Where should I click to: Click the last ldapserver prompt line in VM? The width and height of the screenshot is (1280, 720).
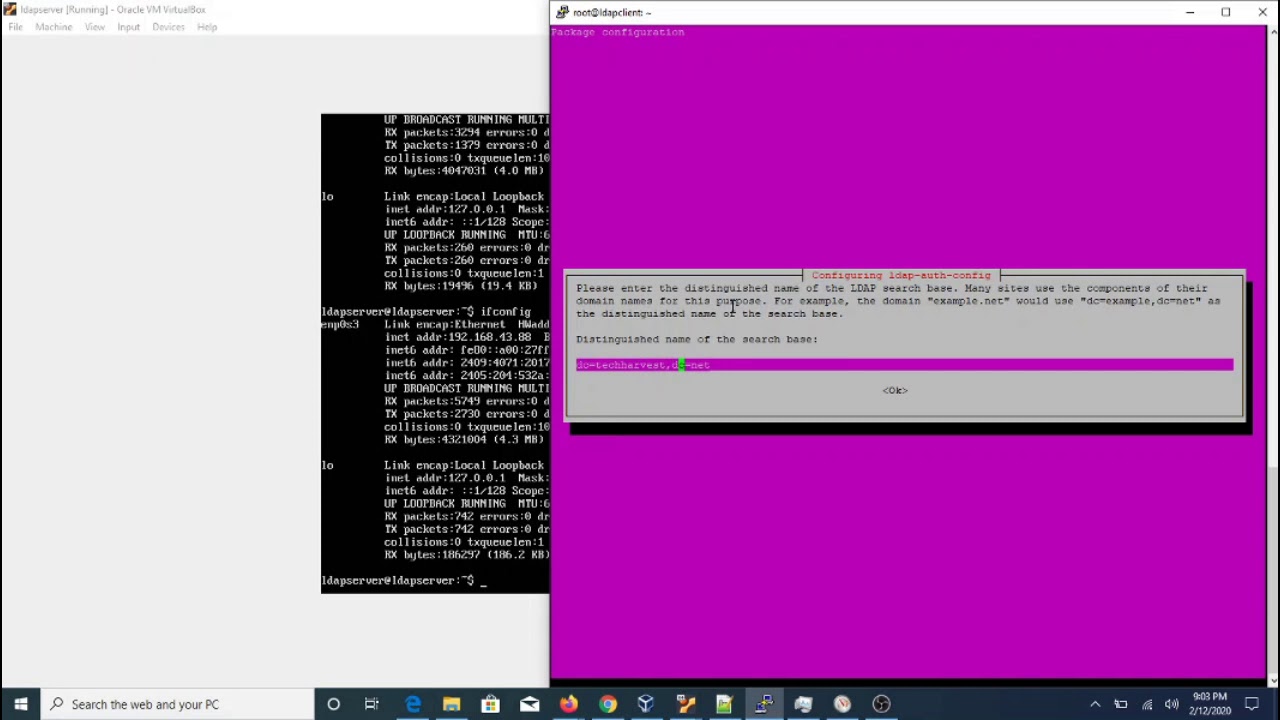(404, 580)
